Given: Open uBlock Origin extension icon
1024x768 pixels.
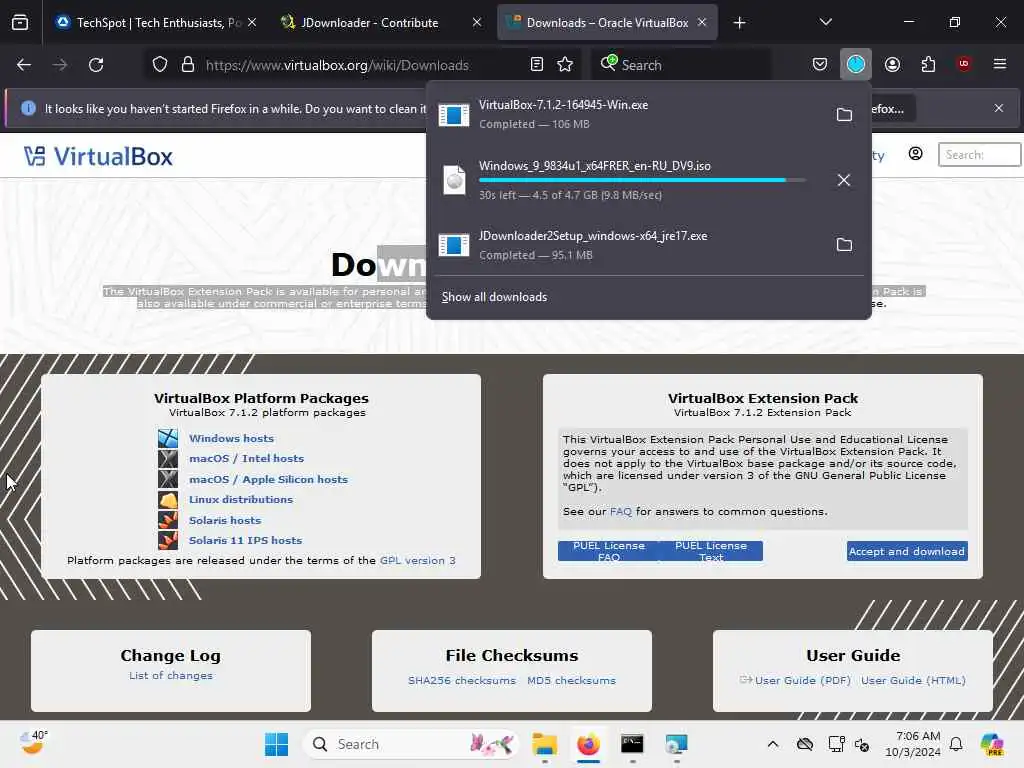Looking at the screenshot, I should click(x=964, y=64).
